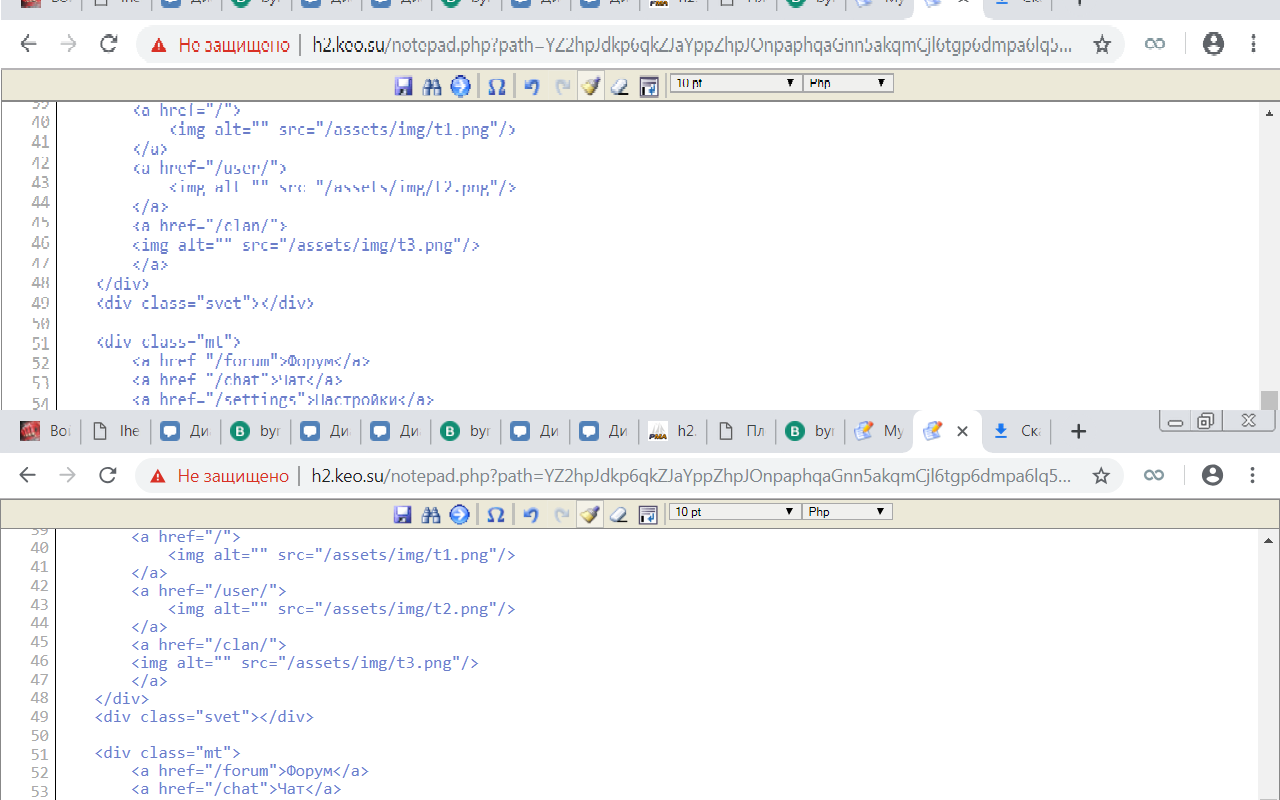Open the Php syntax dropdown in upper toolbar
The image size is (1280, 800).
847,84
